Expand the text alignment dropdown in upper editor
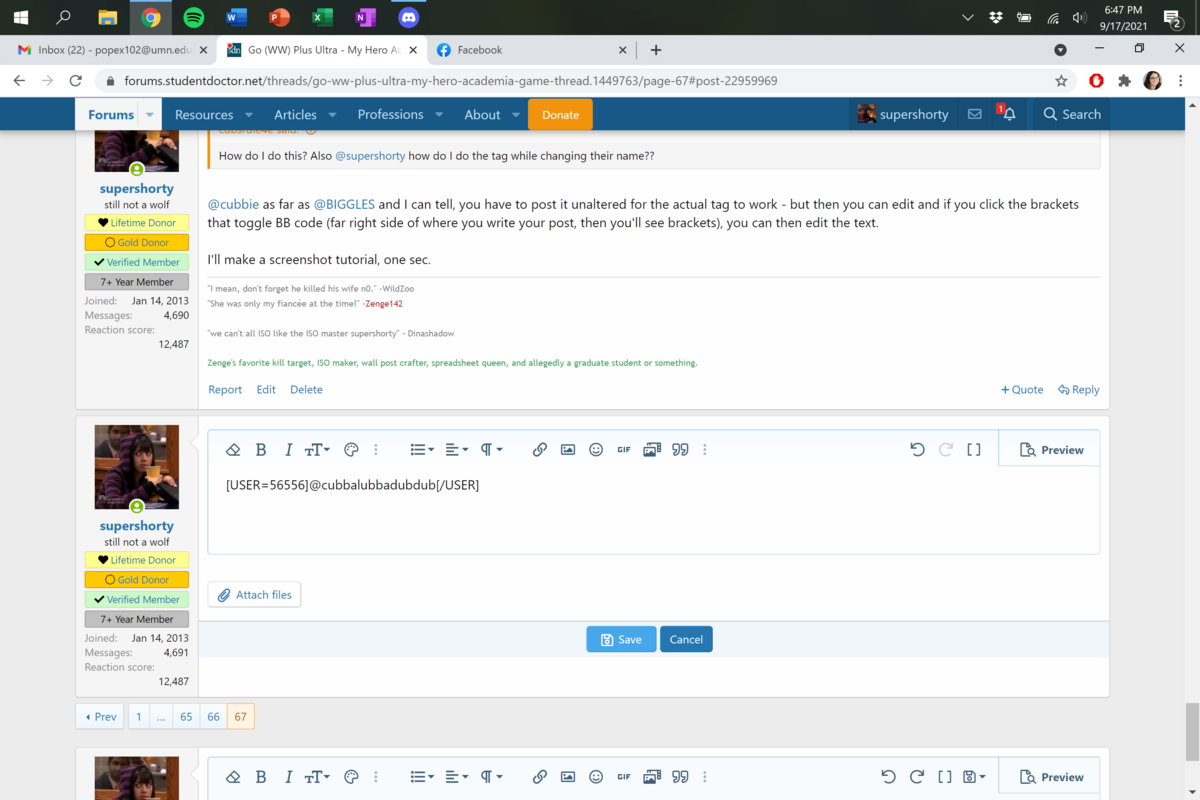This screenshot has height=800, width=1200. [x=456, y=450]
